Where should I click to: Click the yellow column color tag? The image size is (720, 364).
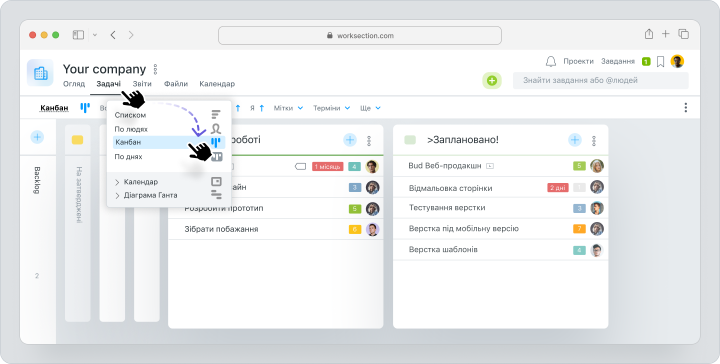click(x=77, y=140)
